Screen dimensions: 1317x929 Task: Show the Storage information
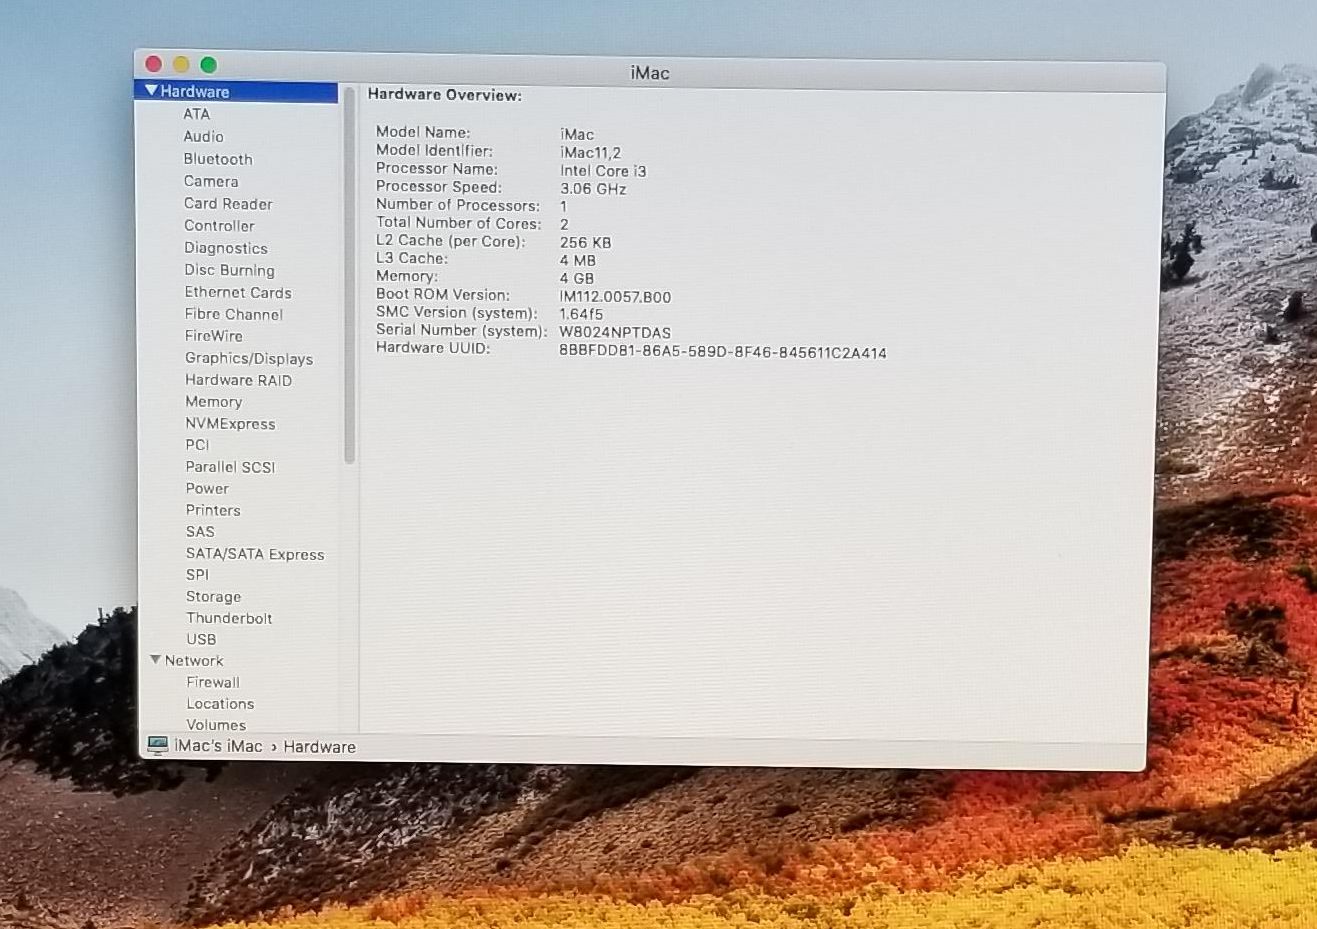click(x=213, y=596)
